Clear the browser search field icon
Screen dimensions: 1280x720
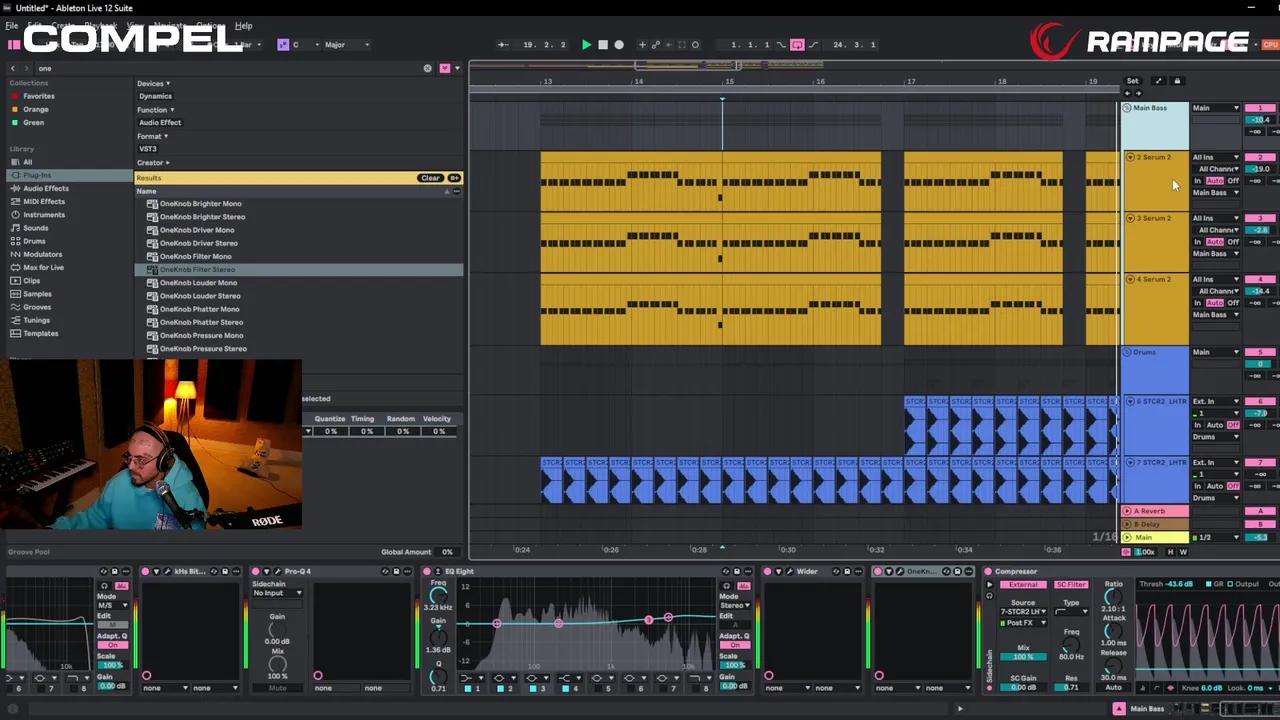pyautogui.click(x=427, y=68)
